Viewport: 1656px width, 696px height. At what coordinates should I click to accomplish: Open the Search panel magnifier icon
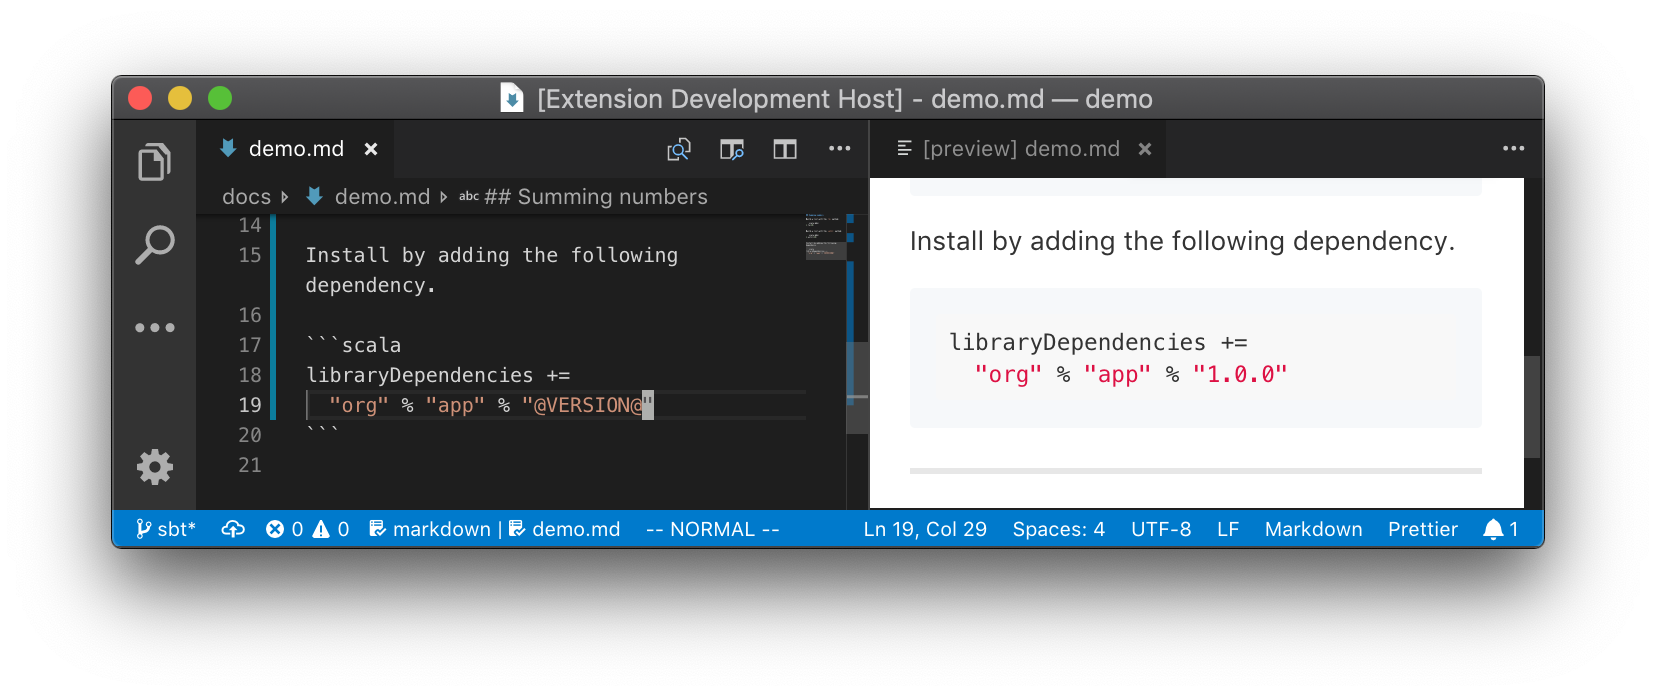(x=154, y=244)
